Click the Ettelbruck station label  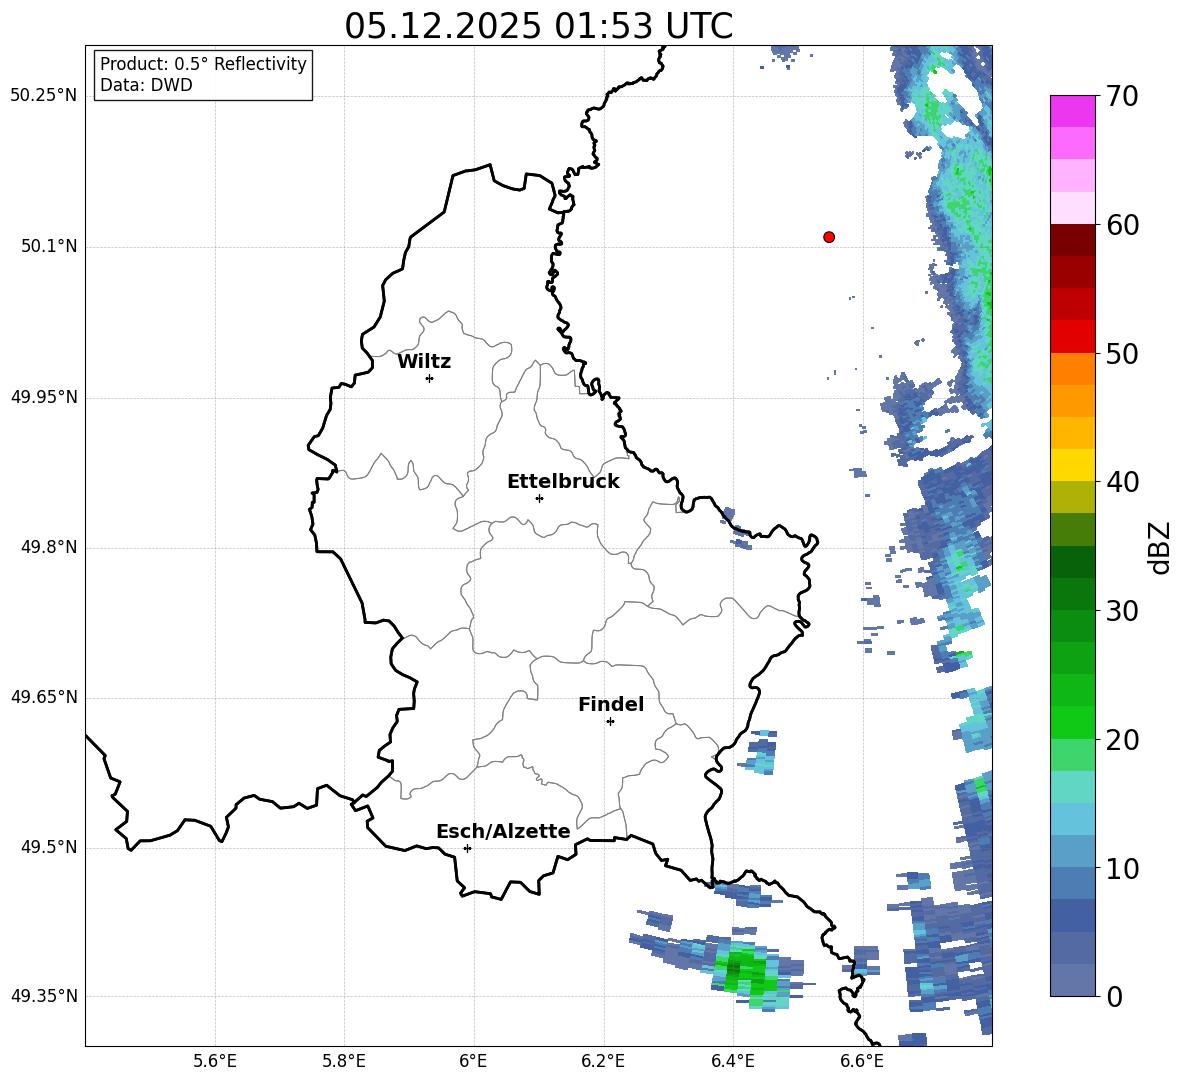(563, 482)
